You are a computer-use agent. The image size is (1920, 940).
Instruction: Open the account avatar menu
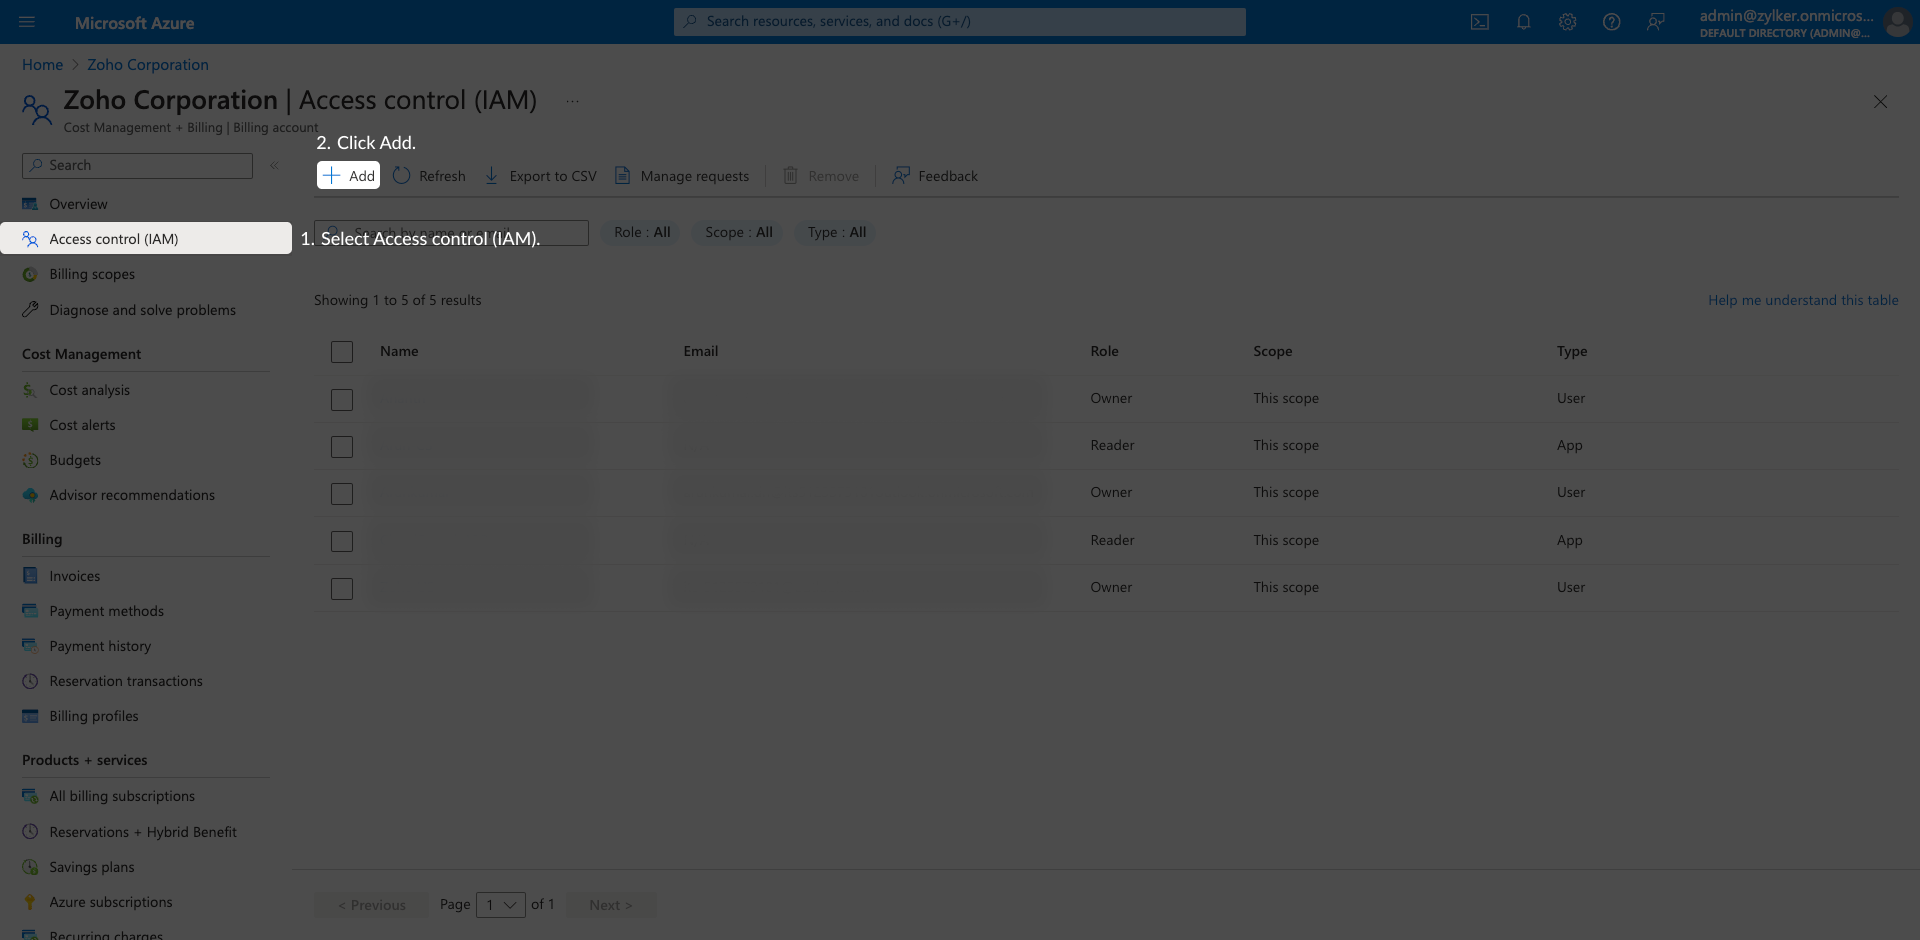(1897, 22)
